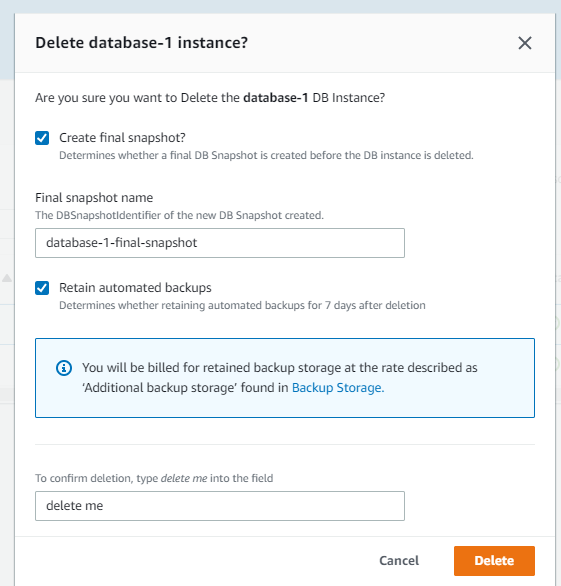Click the 7 days retention description text
Screen dimensions: 561x586
242,305
